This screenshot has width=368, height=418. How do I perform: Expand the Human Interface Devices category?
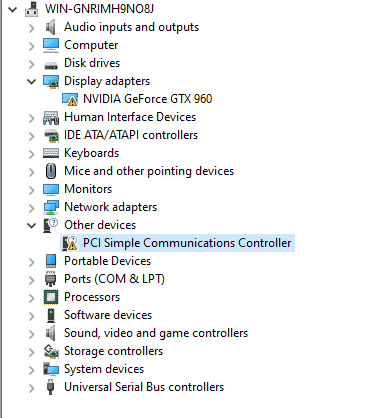click(32, 118)
